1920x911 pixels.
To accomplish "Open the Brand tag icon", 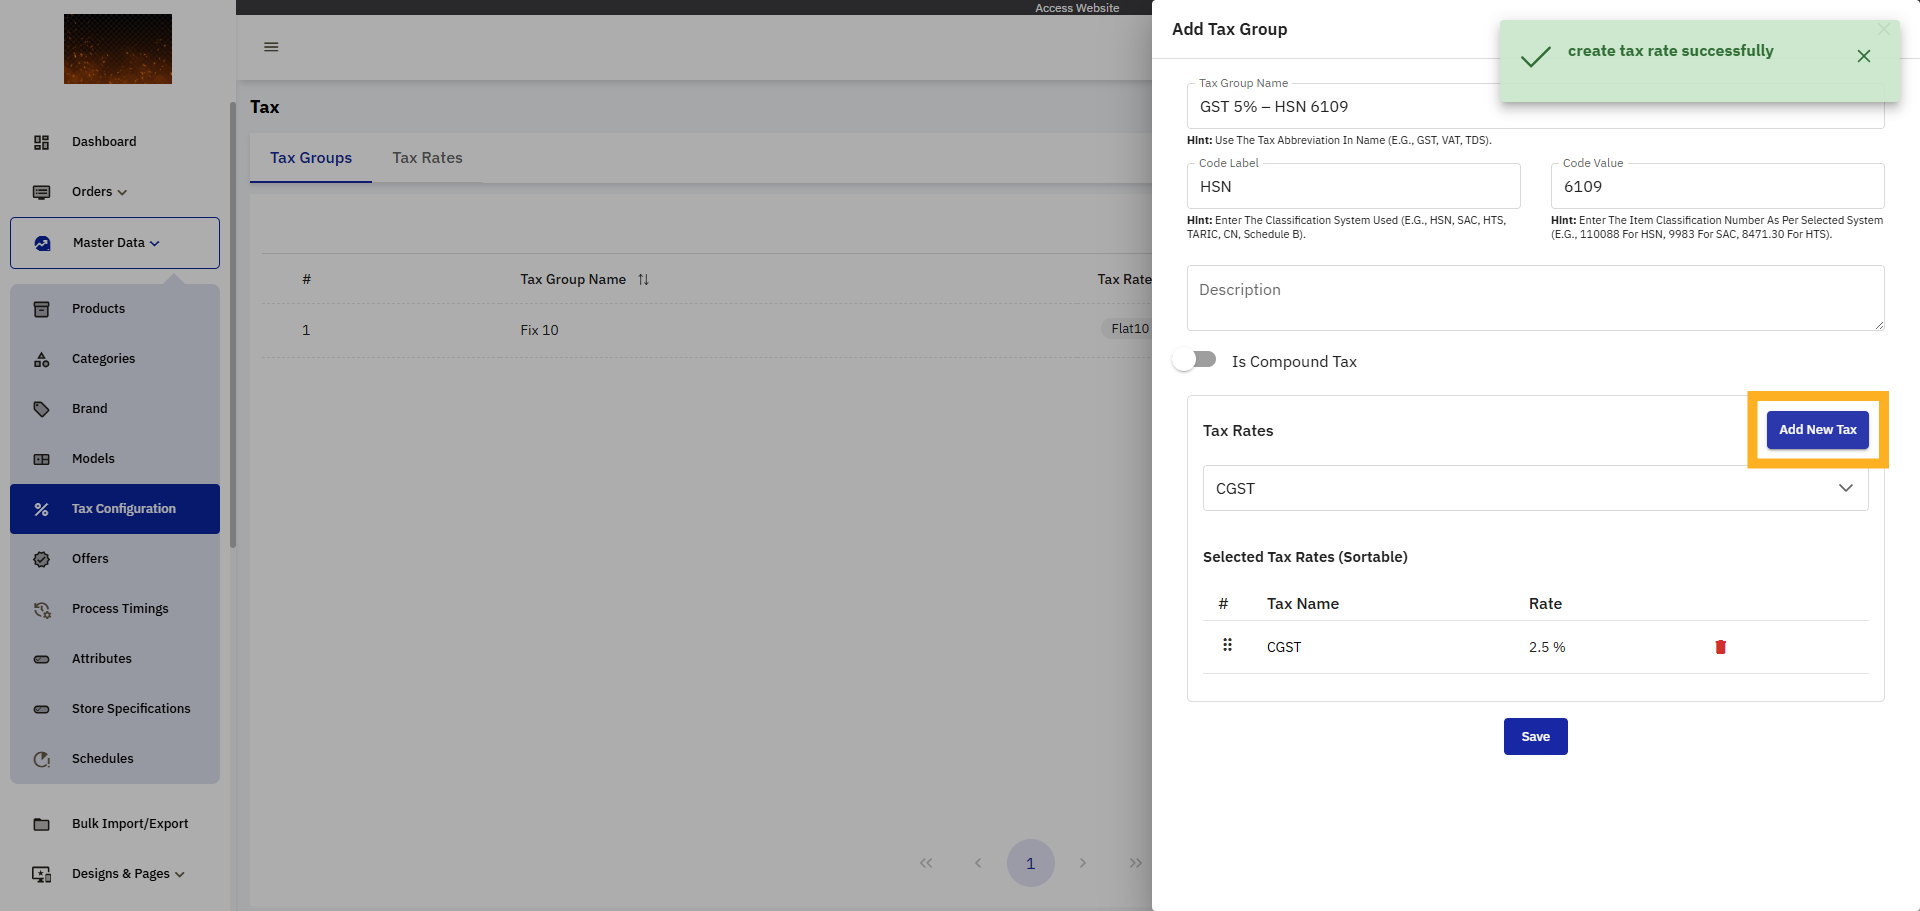I will tap(42, 409).
